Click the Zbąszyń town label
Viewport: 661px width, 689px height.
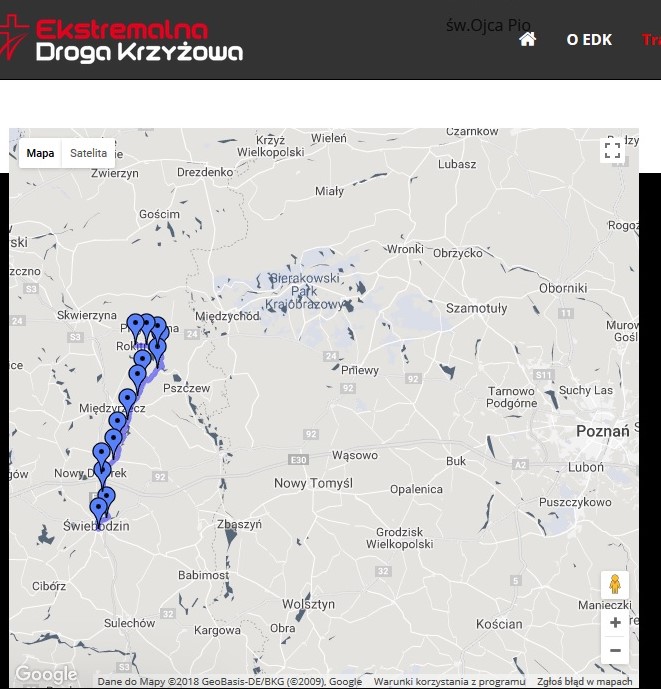click(x=239, y=524)
